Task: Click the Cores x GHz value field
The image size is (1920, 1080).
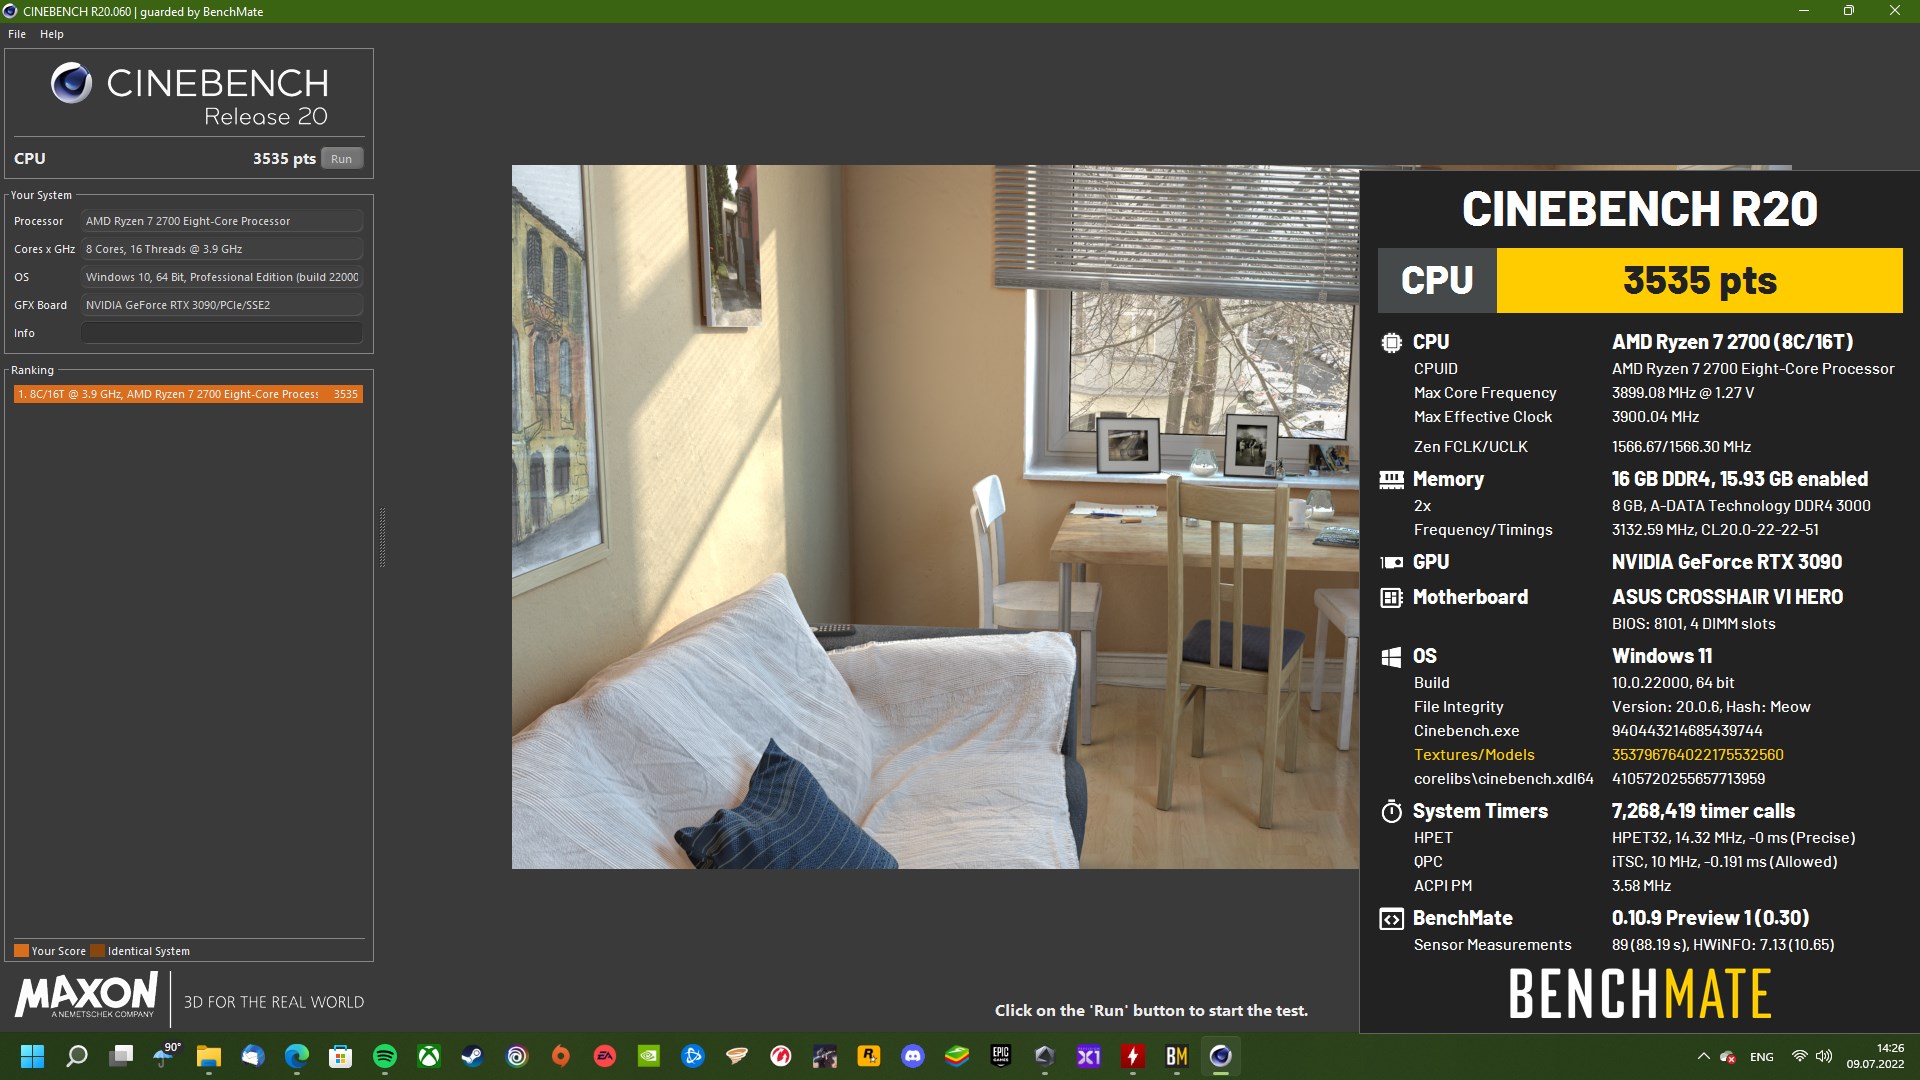Action: pos(221,249)
